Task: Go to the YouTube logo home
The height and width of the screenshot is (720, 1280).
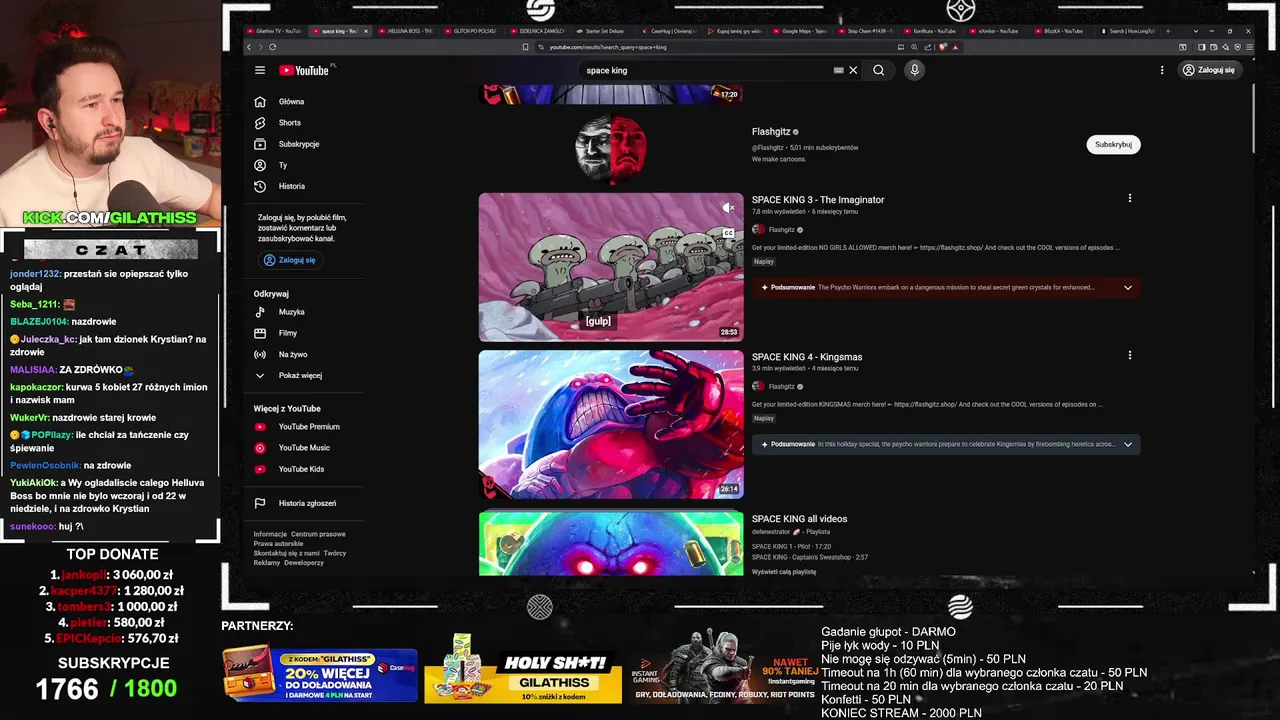Action: 304,70
